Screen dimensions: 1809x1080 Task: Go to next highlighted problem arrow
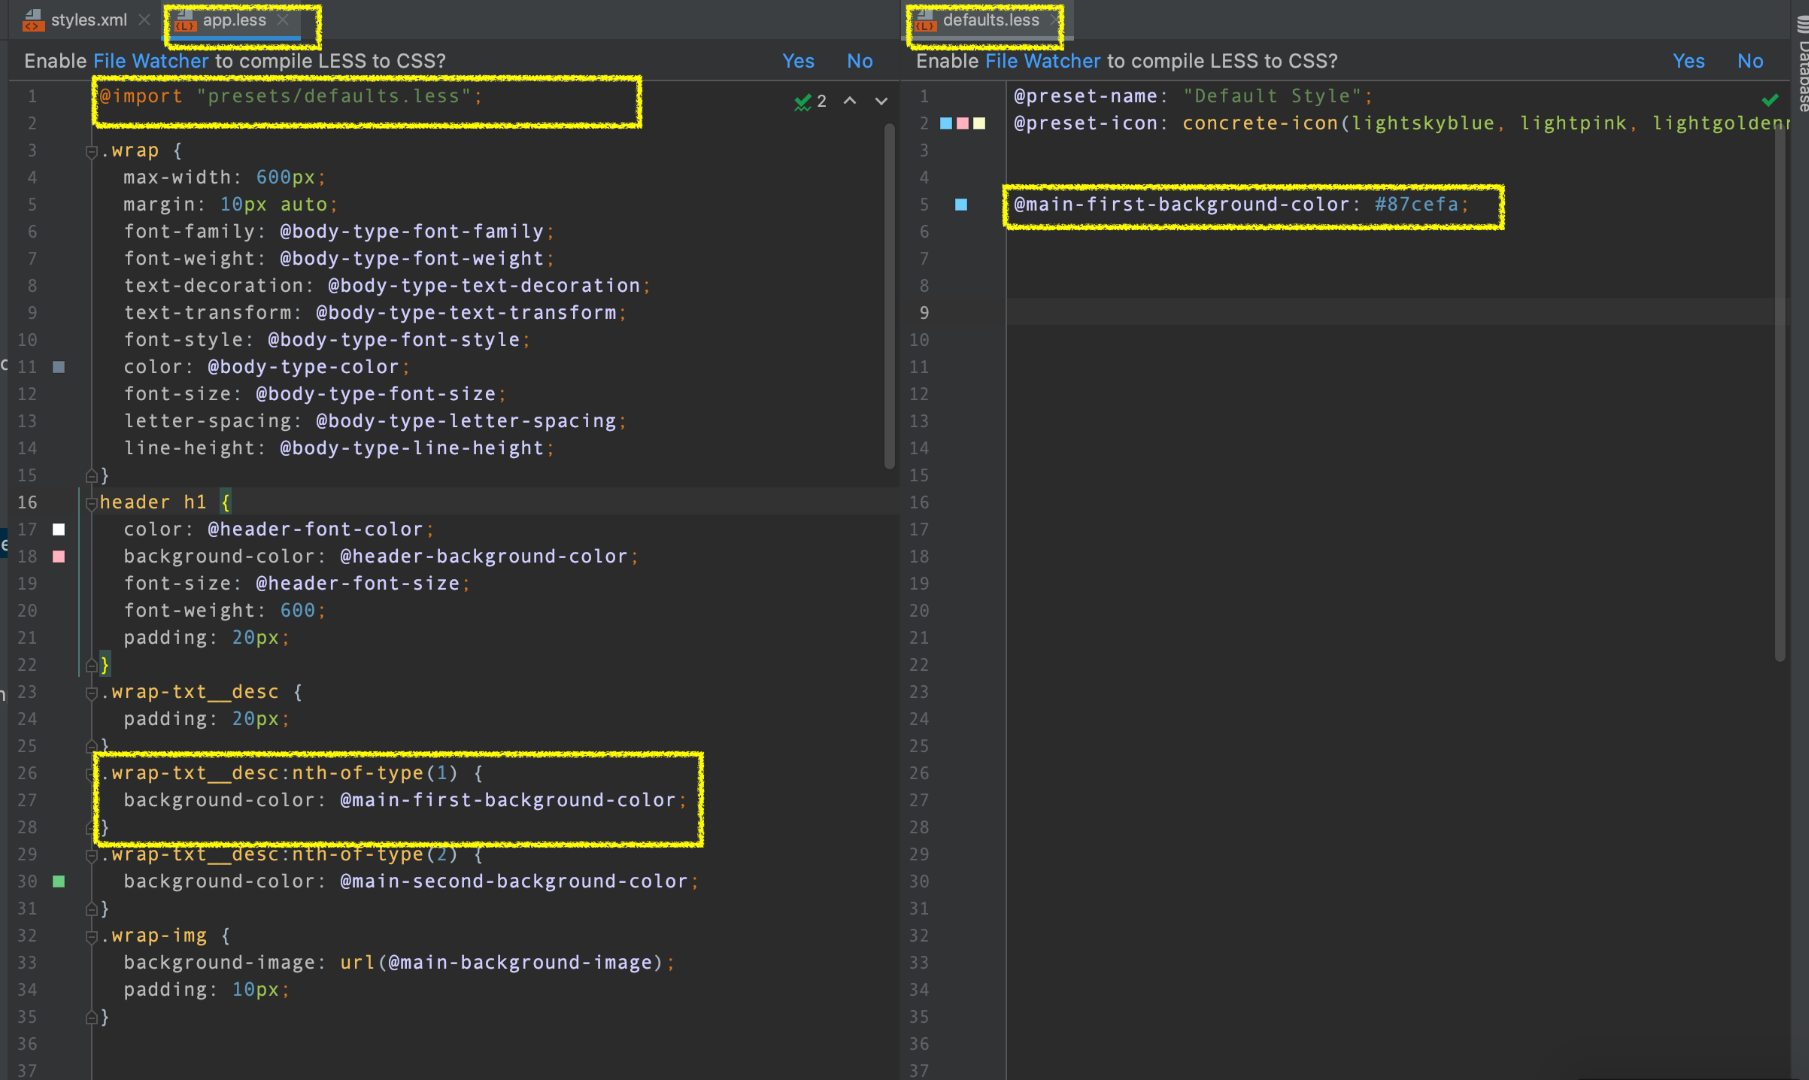881,101
